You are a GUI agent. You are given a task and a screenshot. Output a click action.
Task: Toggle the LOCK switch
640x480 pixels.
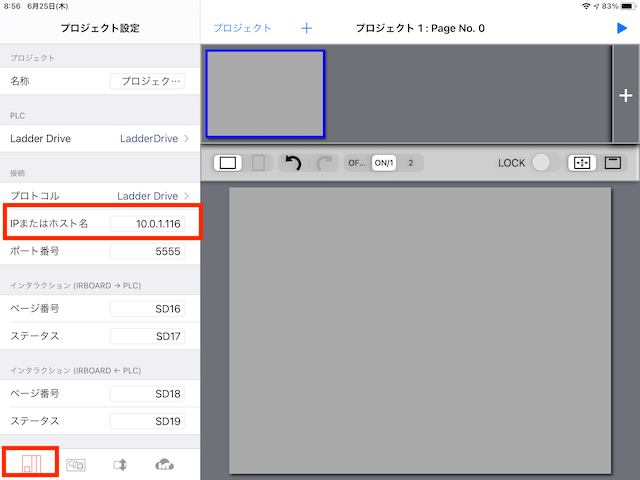pos(546,163)
